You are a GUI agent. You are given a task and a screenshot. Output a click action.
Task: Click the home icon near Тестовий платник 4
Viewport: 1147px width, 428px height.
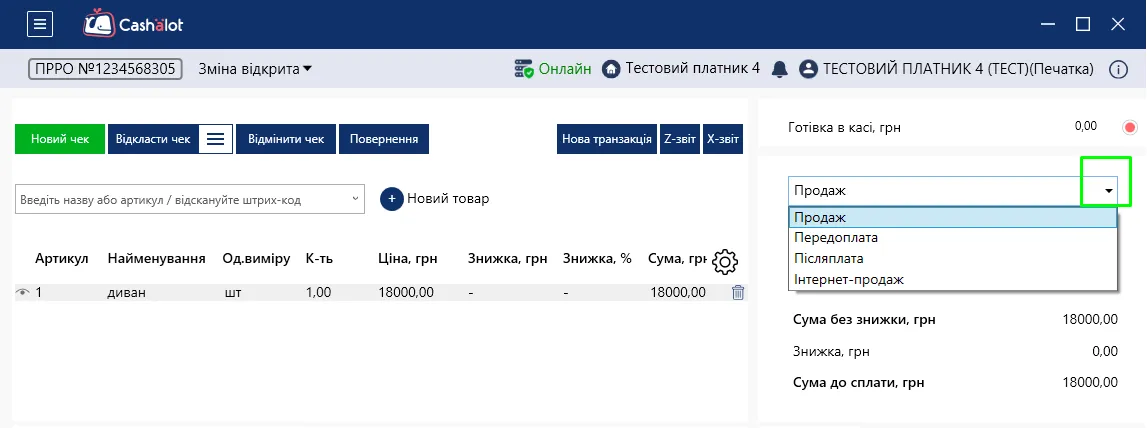coord(612,69)
